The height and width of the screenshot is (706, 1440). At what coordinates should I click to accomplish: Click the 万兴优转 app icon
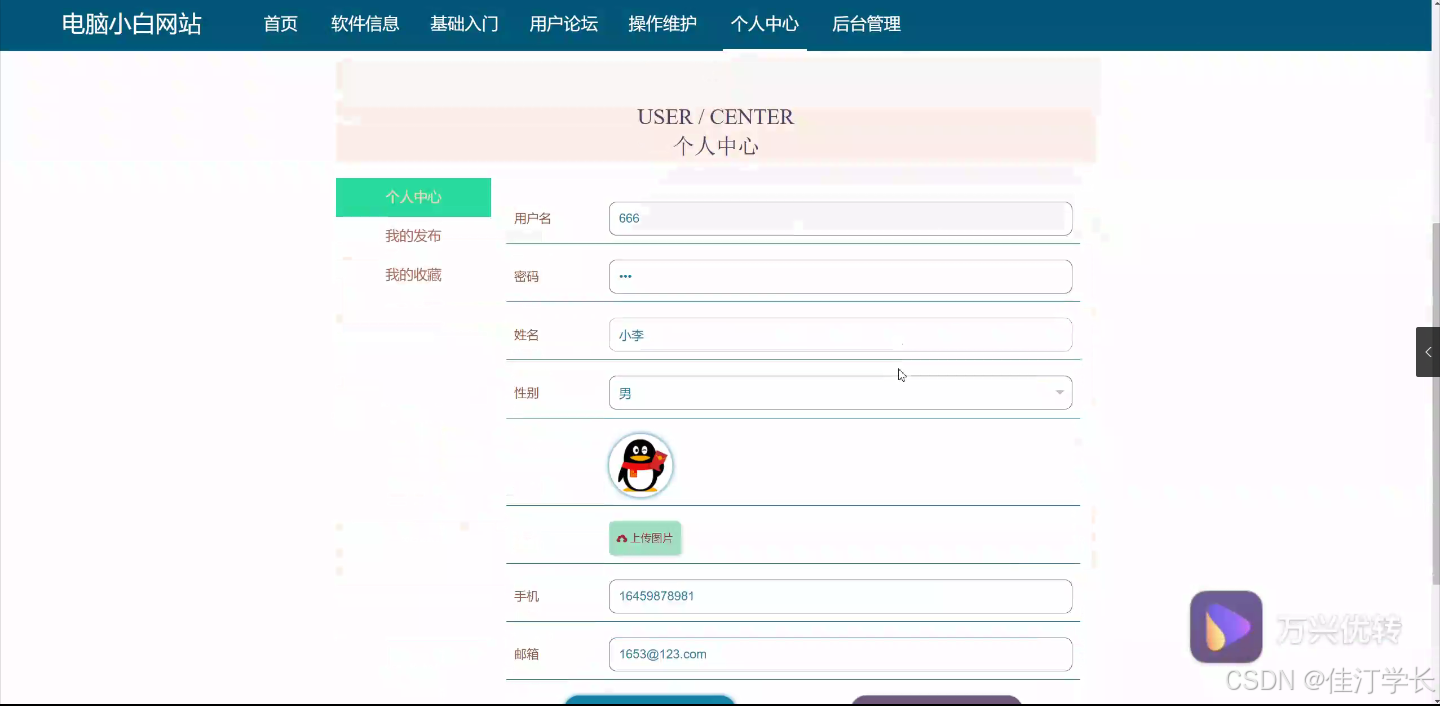[x=1226, y=627]
